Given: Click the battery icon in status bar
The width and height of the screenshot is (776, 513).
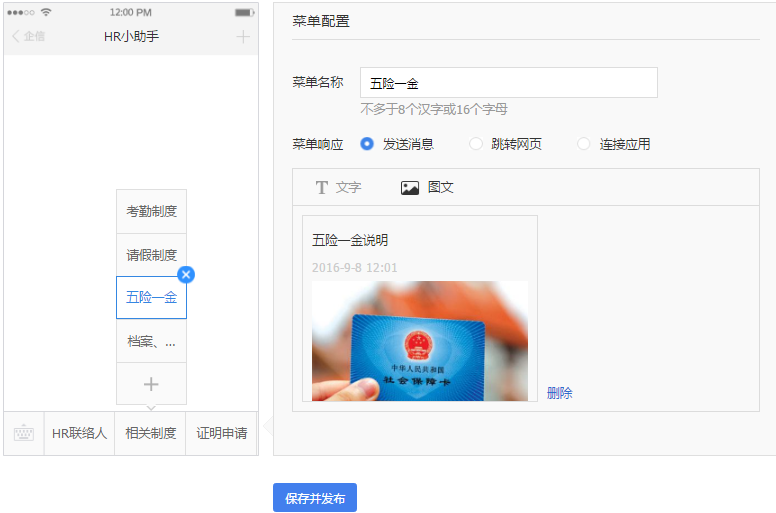Looking at the screenshot, I should (x=244, y=12).
